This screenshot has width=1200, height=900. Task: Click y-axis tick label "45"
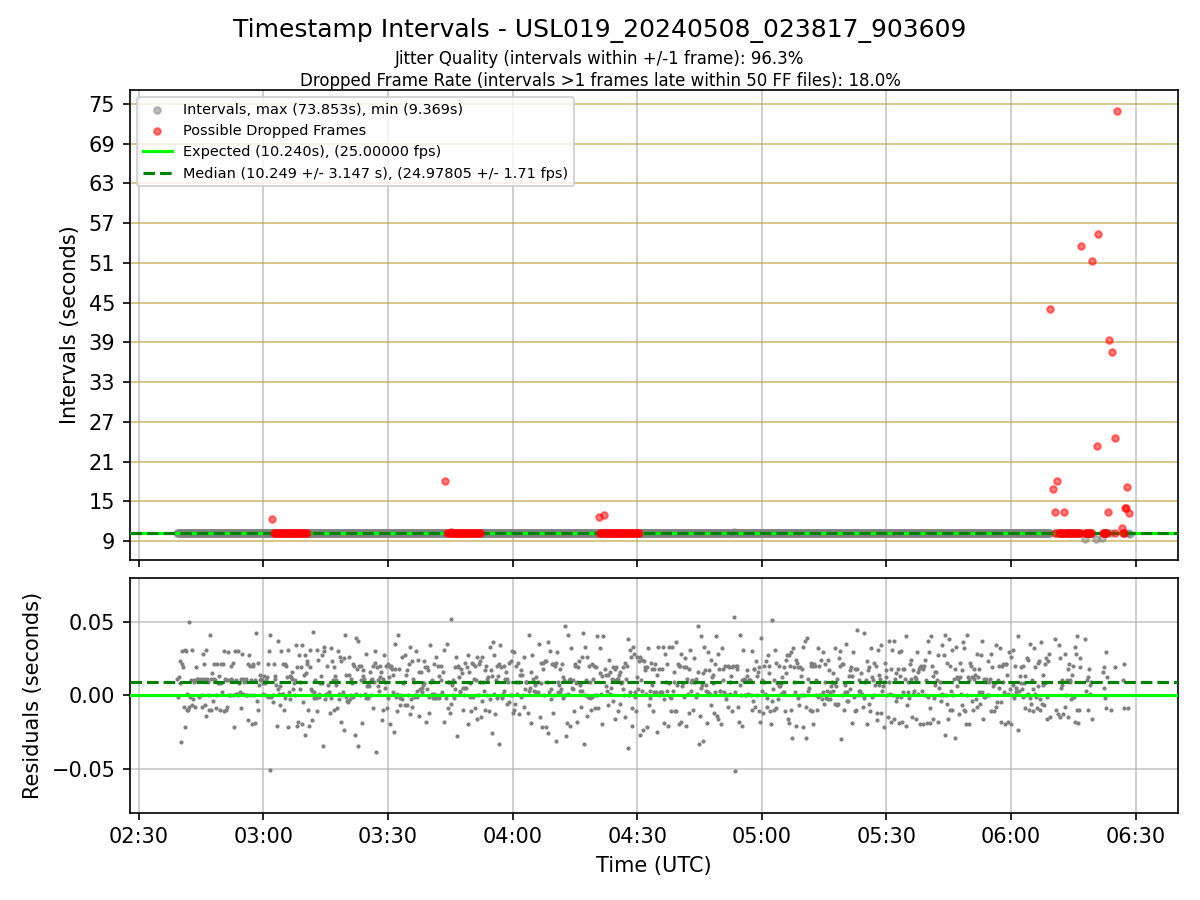pyautogui.click(x=103, y=303)
